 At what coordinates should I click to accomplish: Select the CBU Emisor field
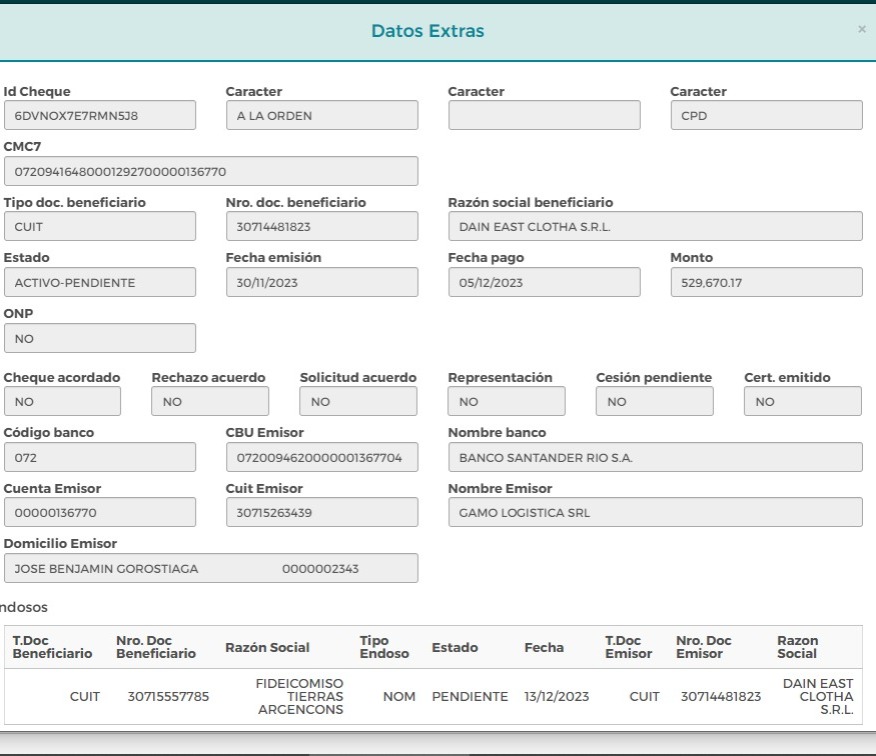pos(322,457)
